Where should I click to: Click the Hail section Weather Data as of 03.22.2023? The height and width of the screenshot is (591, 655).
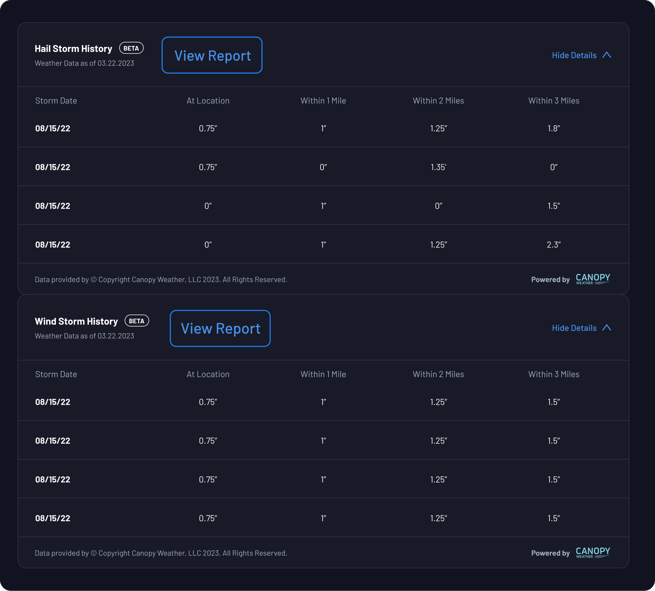click(84, 63)
